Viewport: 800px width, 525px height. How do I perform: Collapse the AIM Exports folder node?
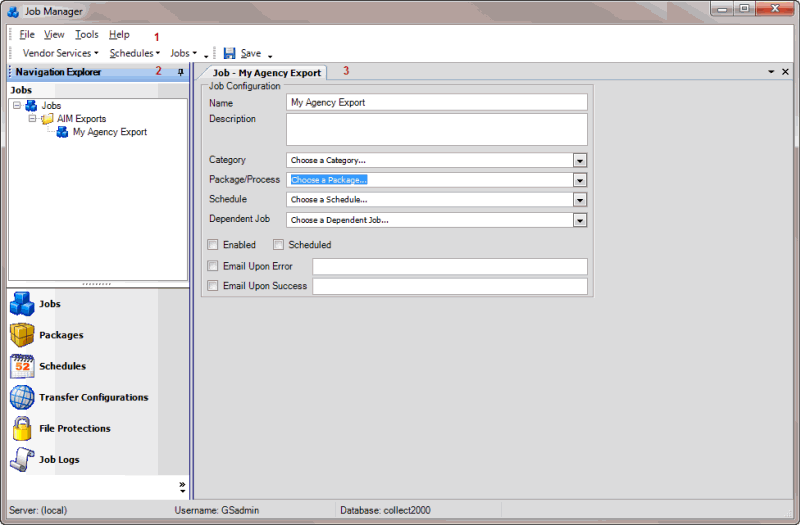point(33,119)
